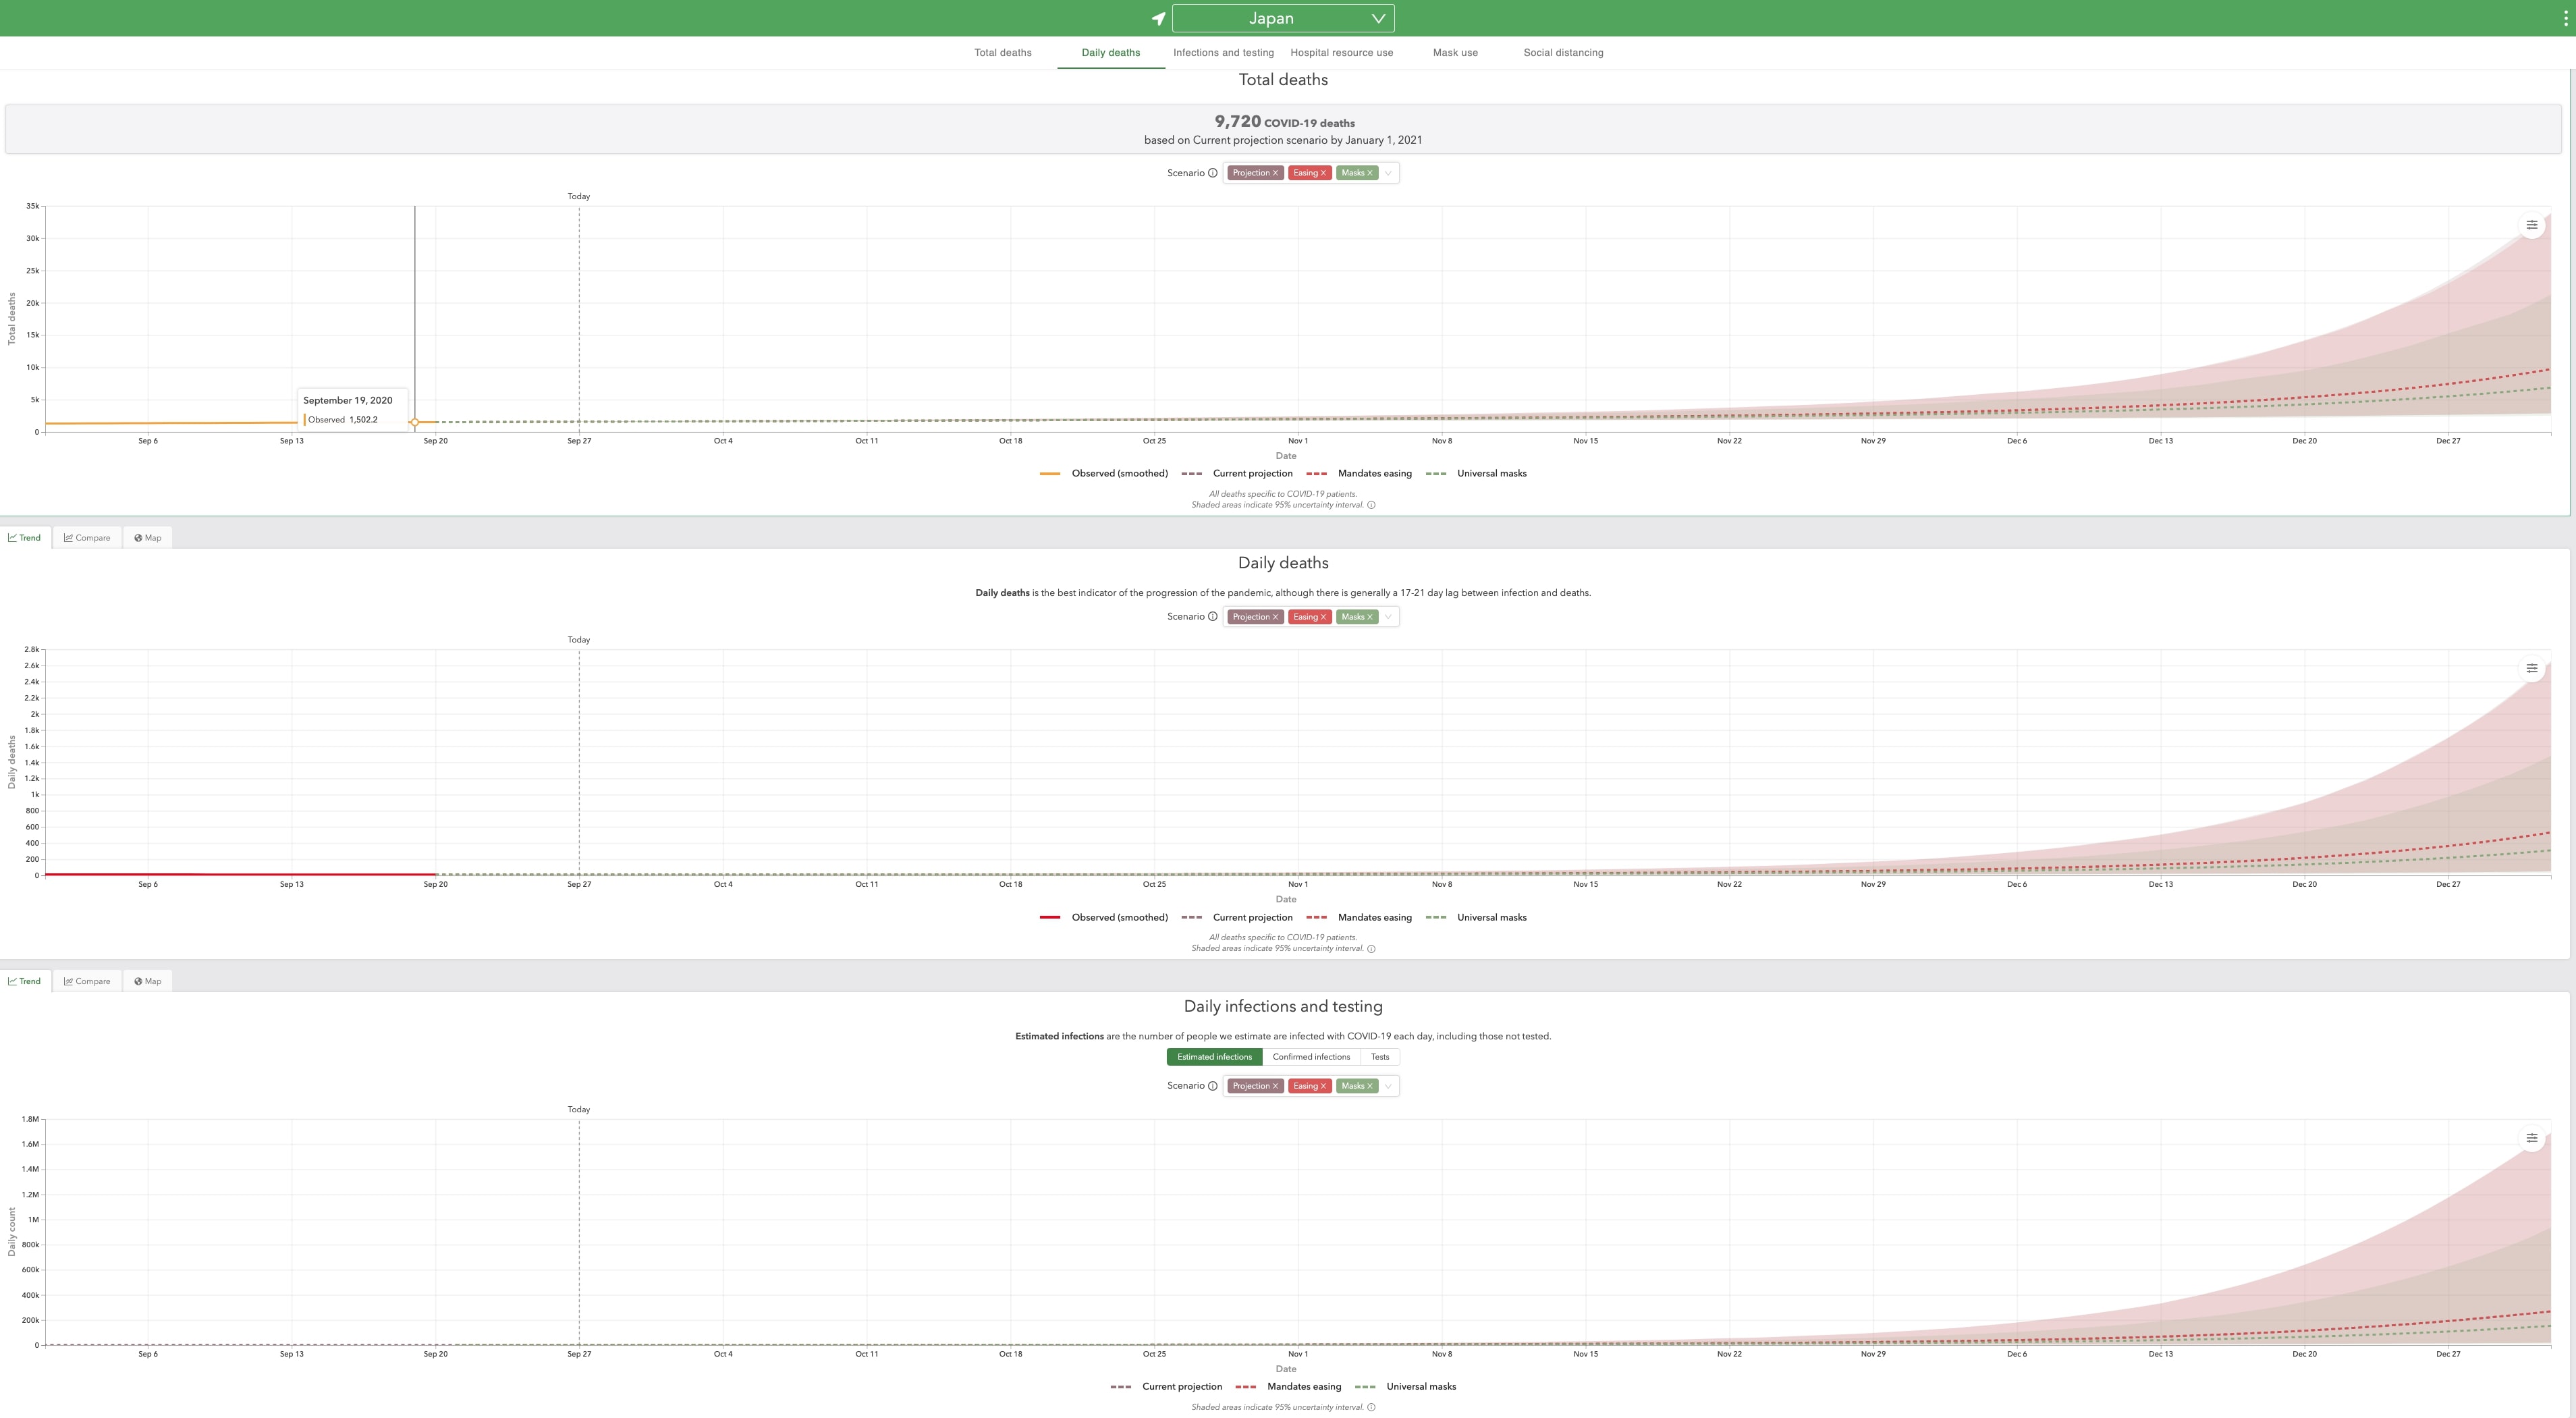Toggle Mandates easing series in the Total deaths legend
This screenshot has height=1418, width=2576.
(1359, 474)
